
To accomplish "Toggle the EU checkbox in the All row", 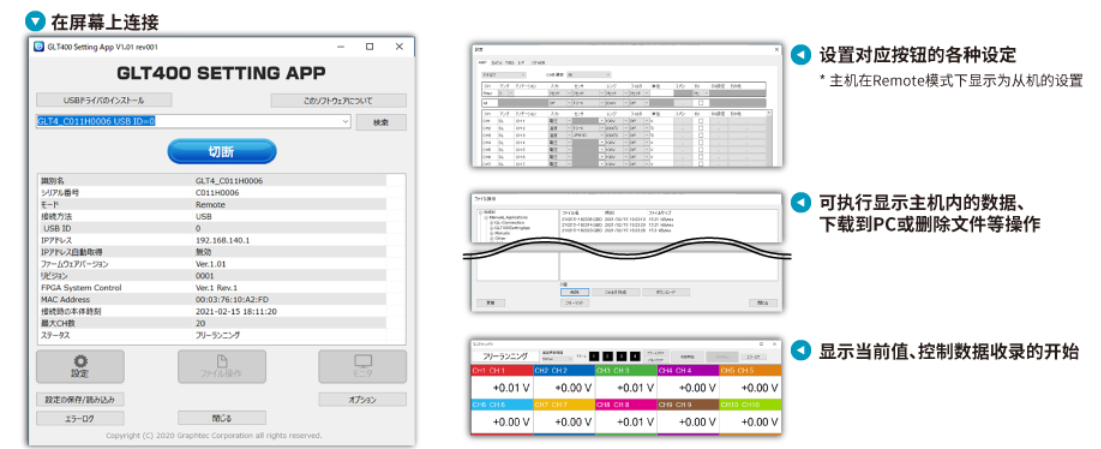I will click(701, 103).
